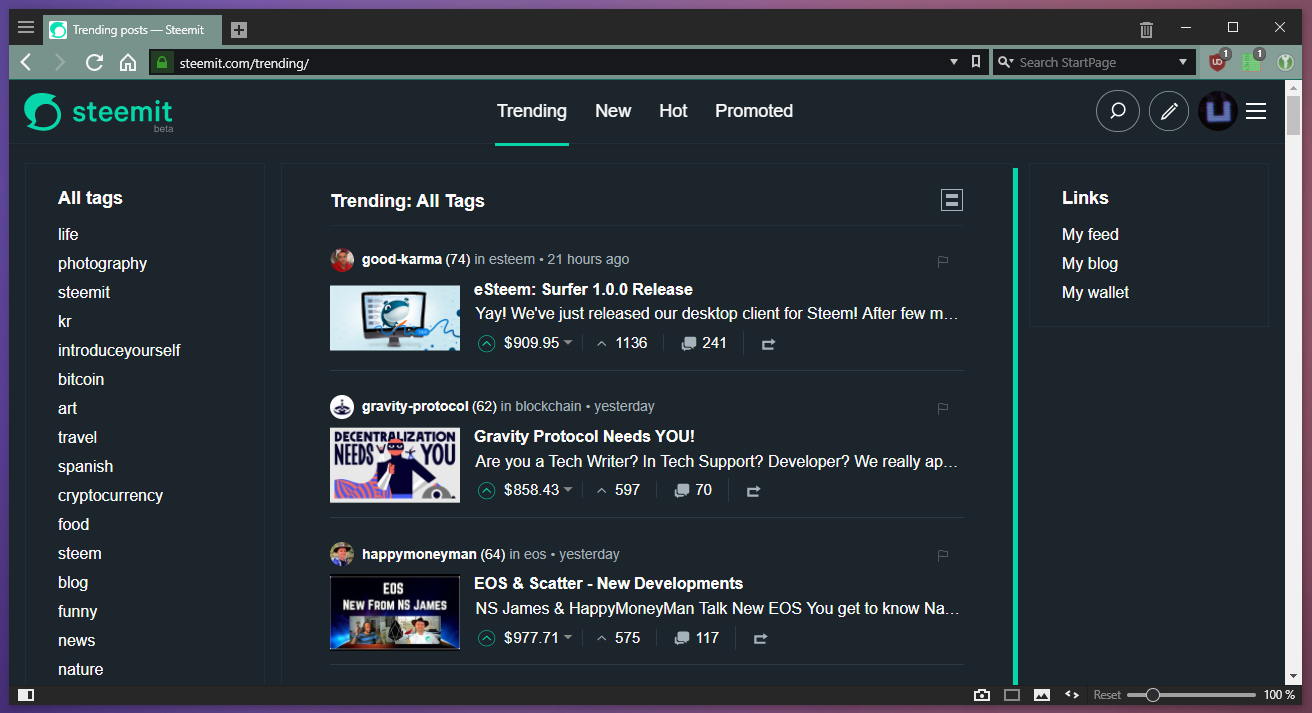Upvote the Gravity Protocol Needs YOU post
The width and height of the screenshot is (1312, 713).
pyautogui.click(x=486, y=490)
